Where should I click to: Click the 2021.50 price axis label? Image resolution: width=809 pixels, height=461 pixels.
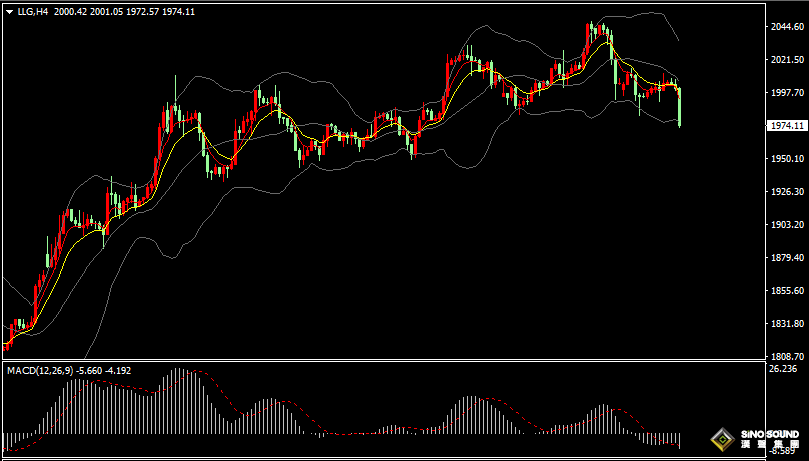click(x=785, y=61)
